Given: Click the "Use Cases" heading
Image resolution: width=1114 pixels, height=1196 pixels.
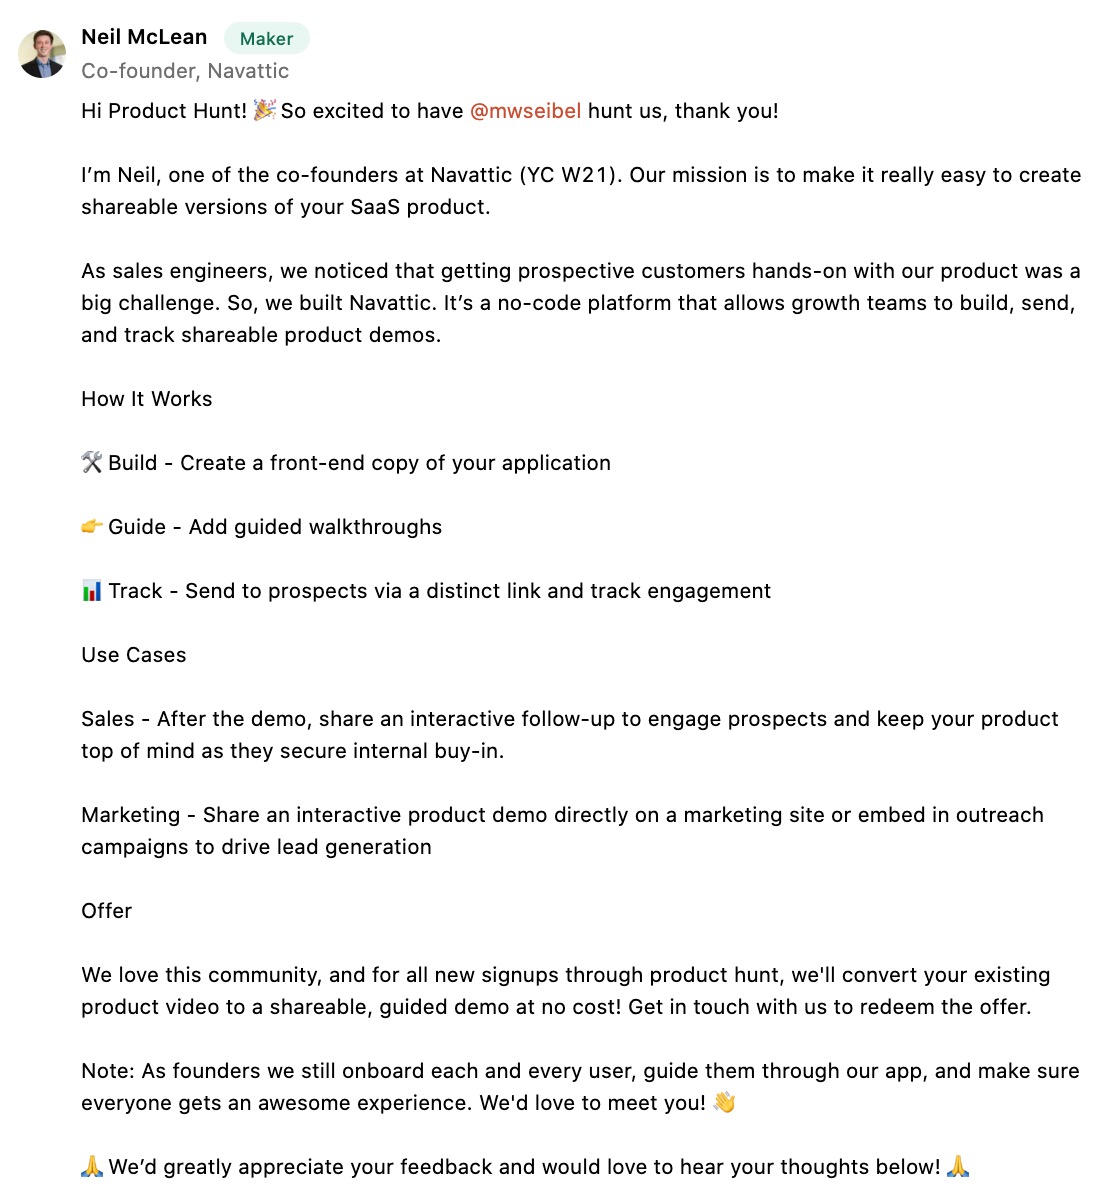Looking at the screenshot, I should tap(134, 655).
